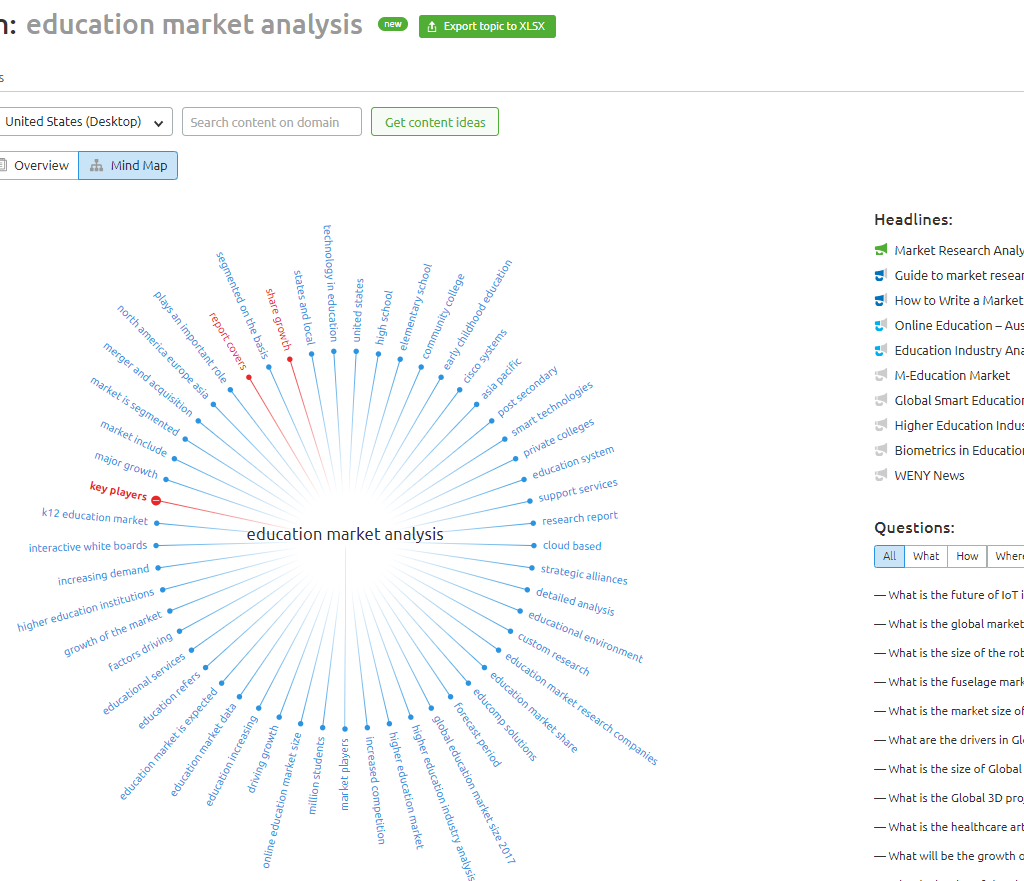Open the United States (Desktop) location dropdown
This screenshot has height=881, width=1024.
85,122
